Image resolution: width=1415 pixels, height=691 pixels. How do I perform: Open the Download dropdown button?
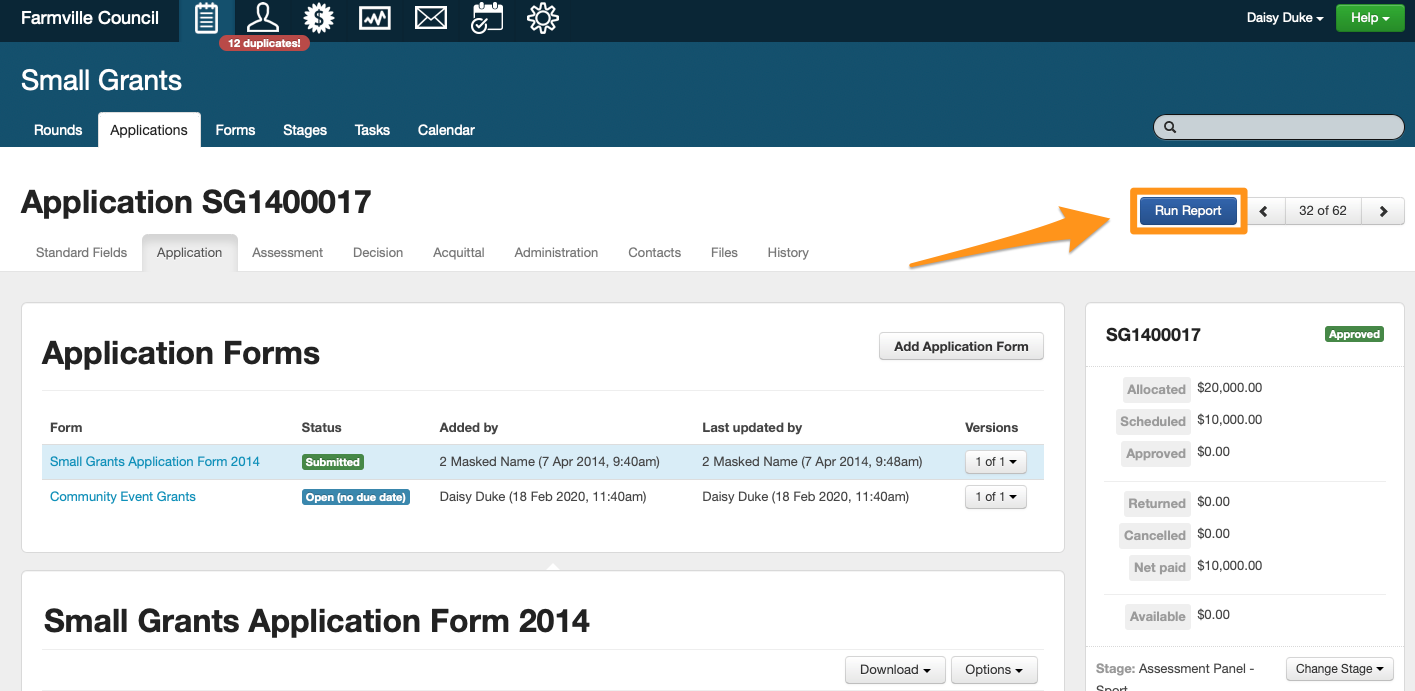click(x=894, y=670)
